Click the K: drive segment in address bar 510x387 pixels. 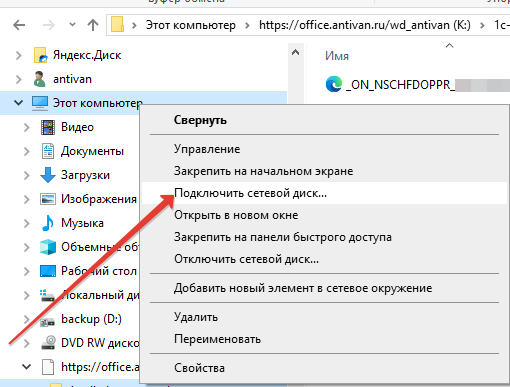pyautogui.click(x=365, y=25)
